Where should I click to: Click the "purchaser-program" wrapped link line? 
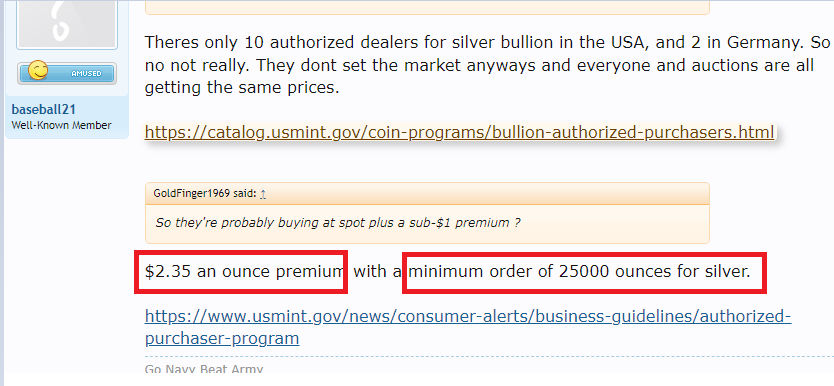tap(222, 338)
